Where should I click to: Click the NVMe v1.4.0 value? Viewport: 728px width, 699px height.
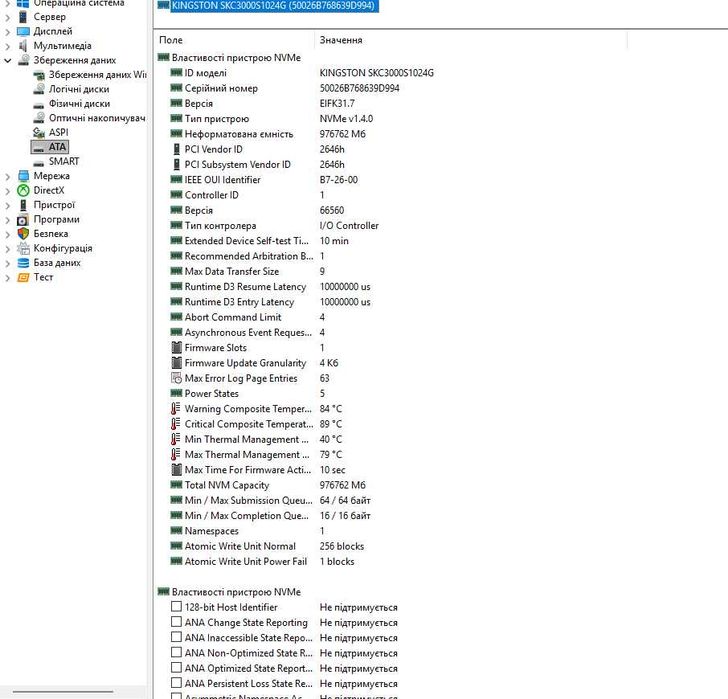pos(346,119)
